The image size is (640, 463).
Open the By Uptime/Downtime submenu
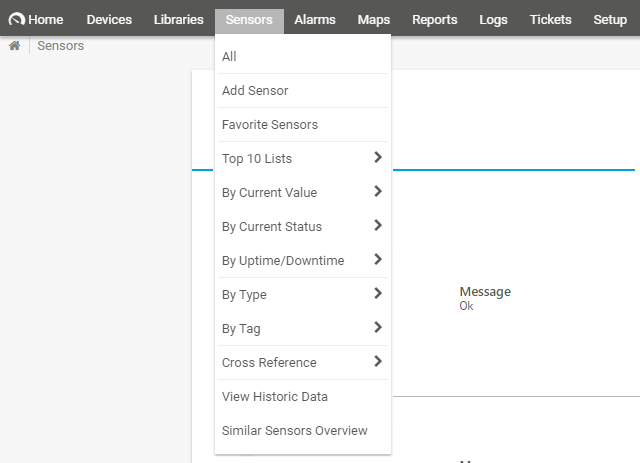tap(302, 260)
